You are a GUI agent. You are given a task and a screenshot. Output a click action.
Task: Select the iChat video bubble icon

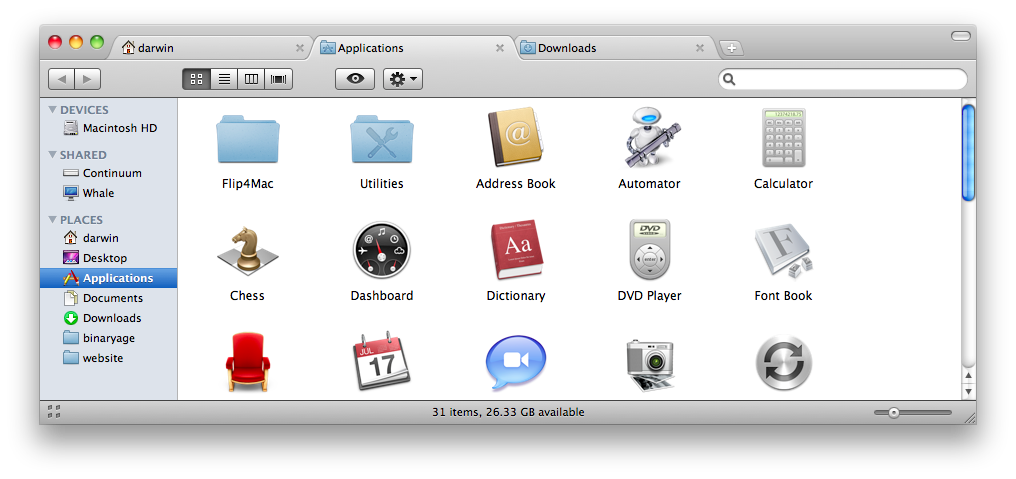pos(516,362)
